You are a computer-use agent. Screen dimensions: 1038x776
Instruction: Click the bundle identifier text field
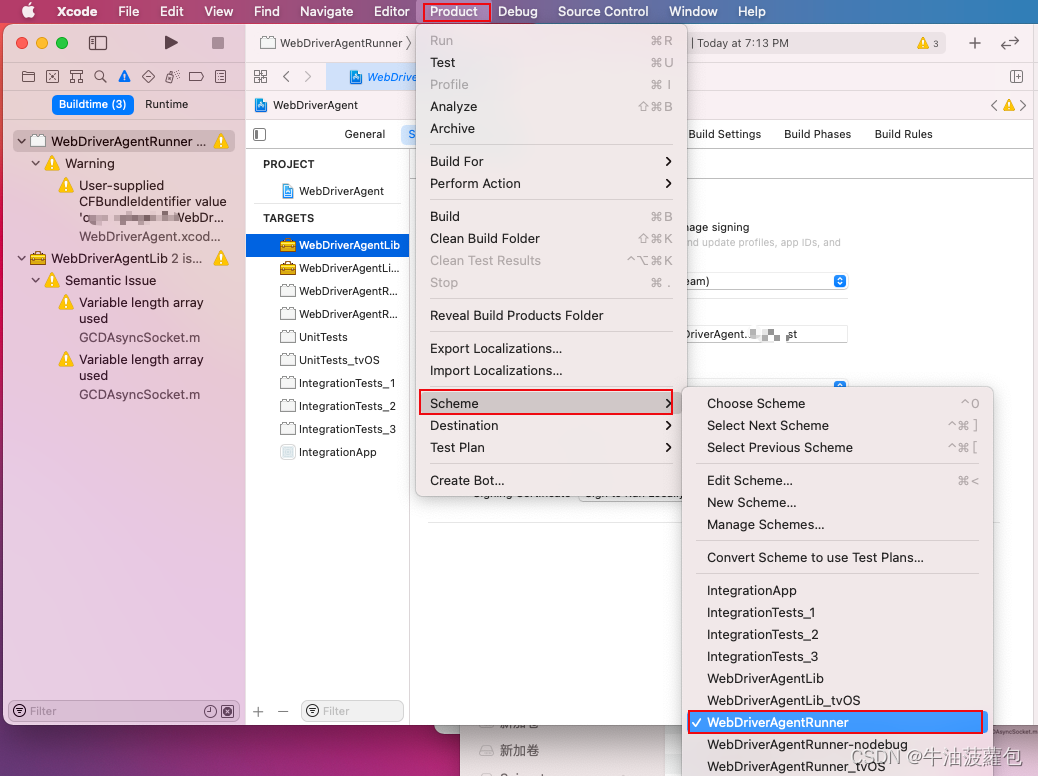[x=767, y=334]
